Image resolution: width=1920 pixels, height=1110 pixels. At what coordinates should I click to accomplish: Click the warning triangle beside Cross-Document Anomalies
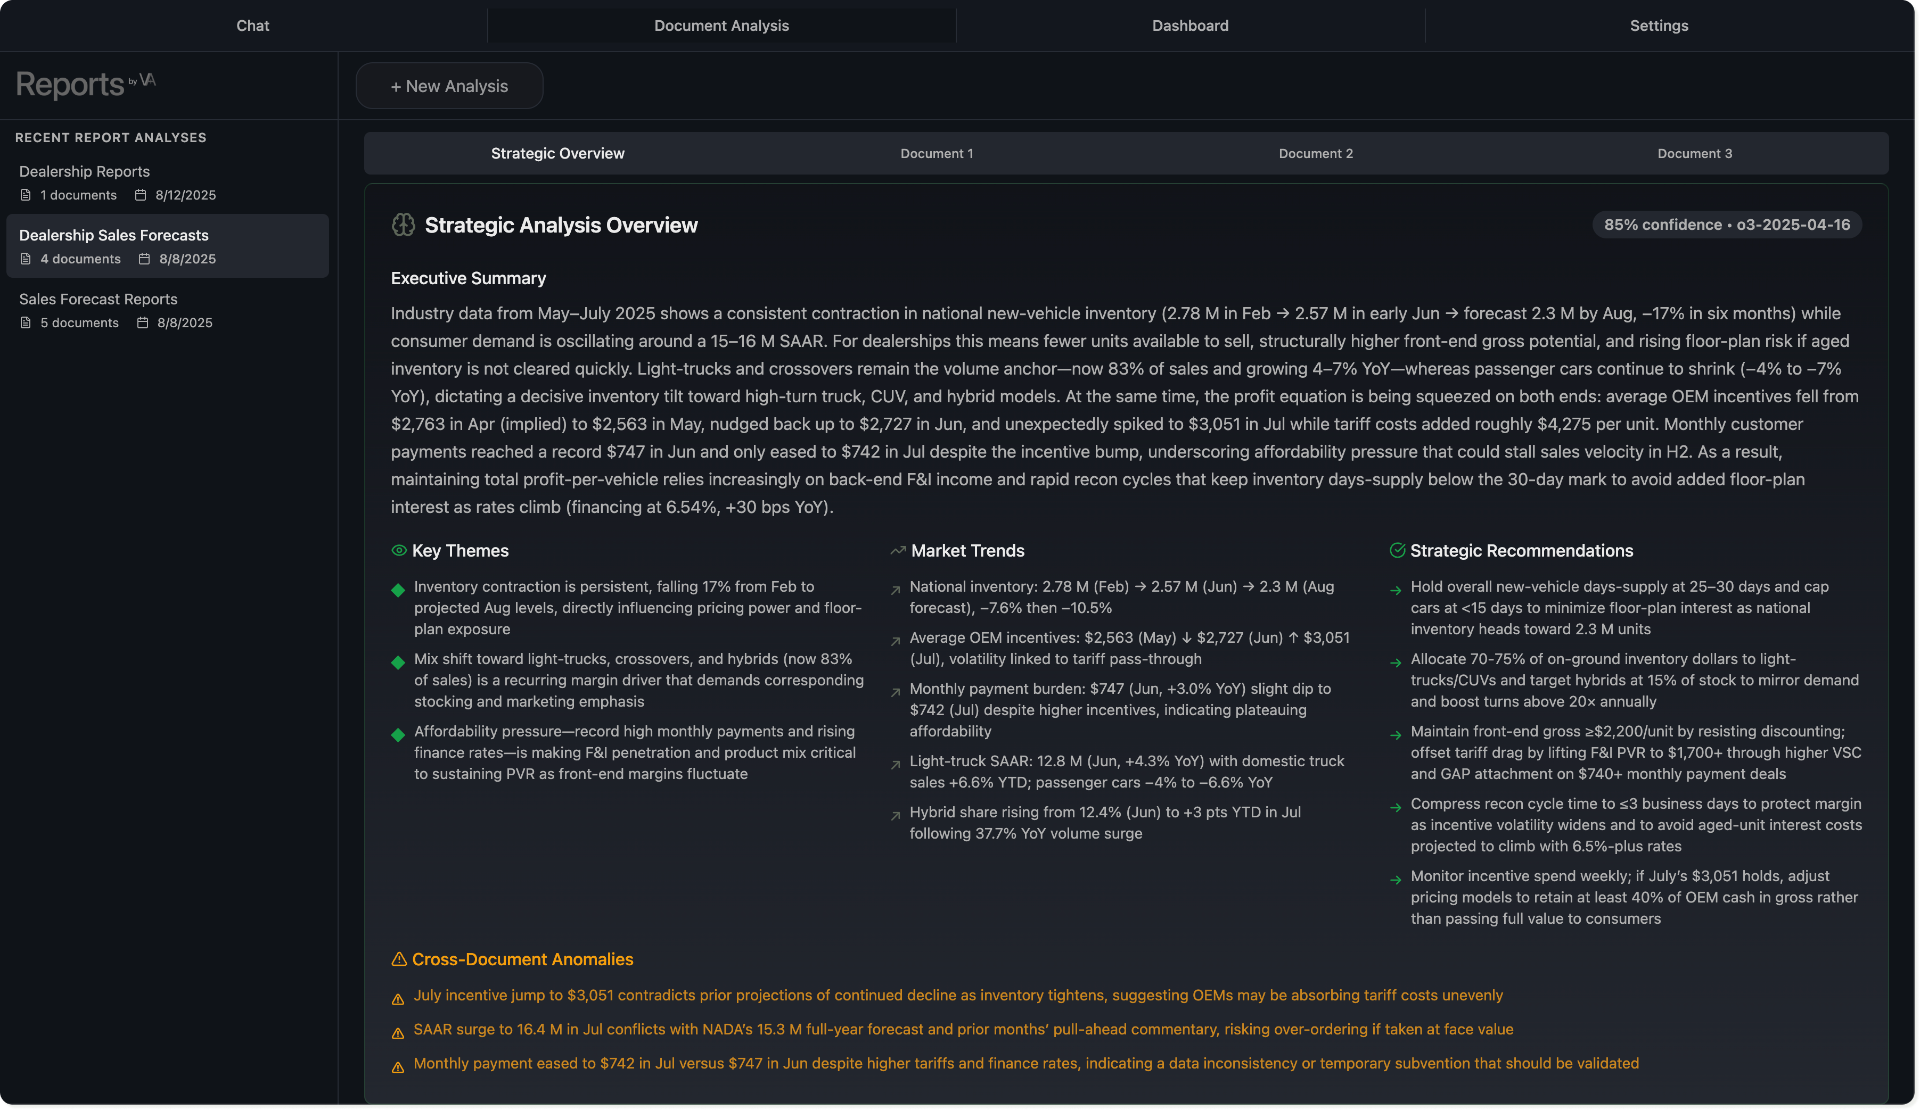pyautogui.click(x=399, y=959)
